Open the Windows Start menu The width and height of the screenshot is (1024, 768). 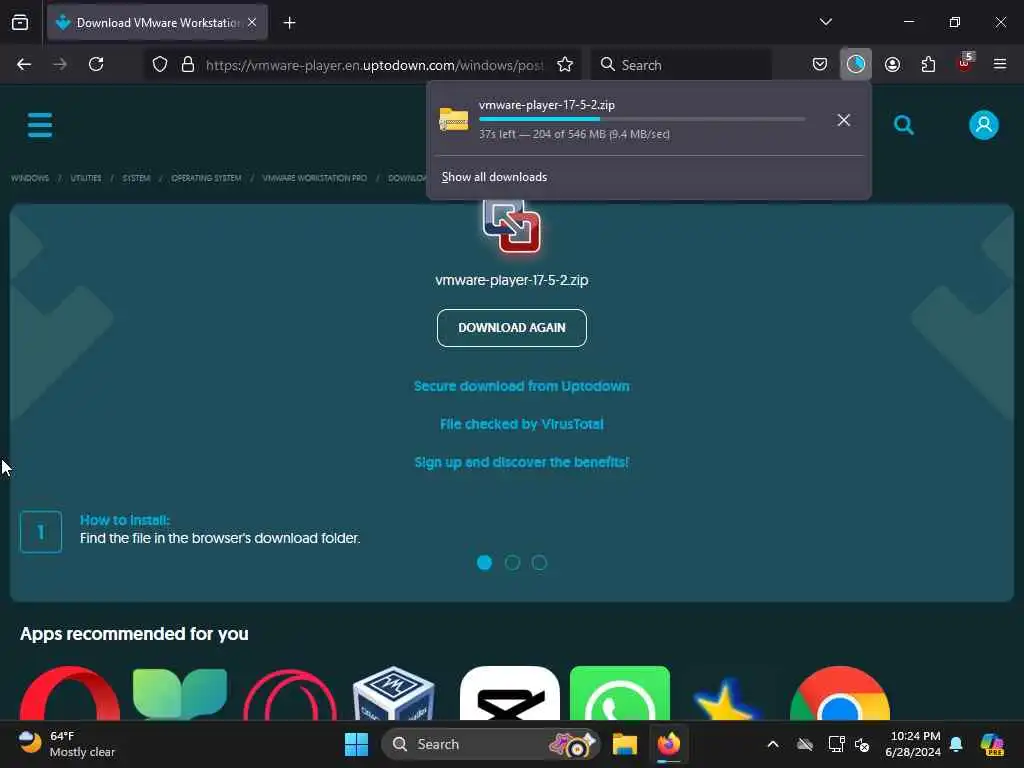tap(357, 744)
